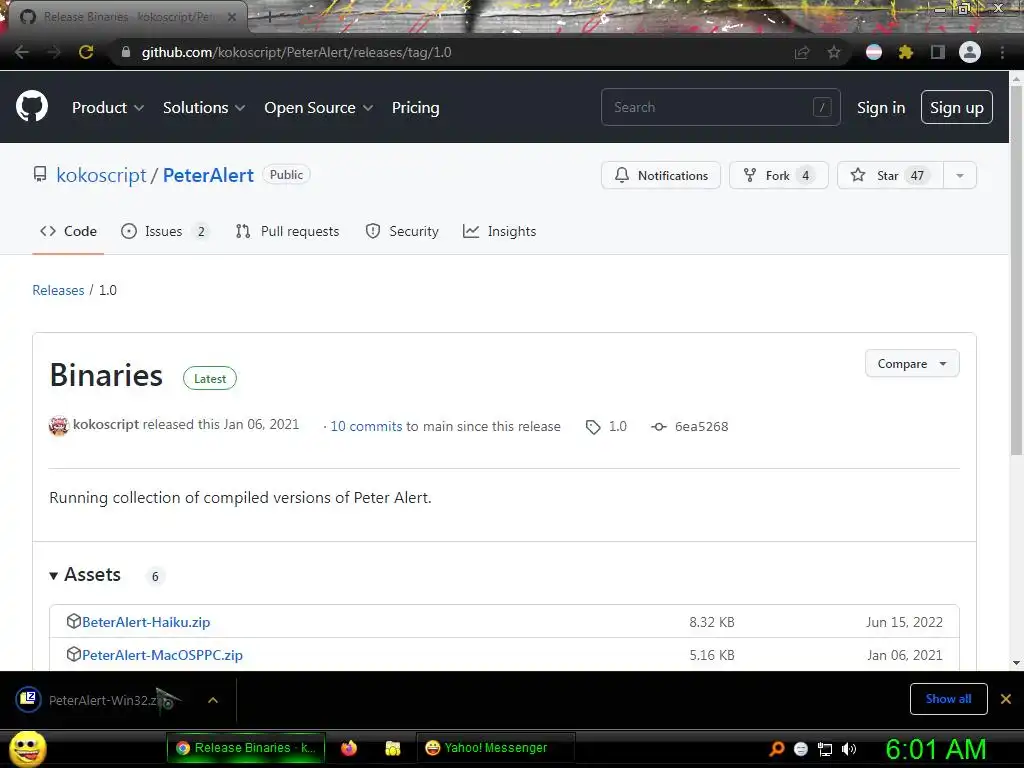Viewport: 1024px width, 768px height.
Task: Open the extensions puzzle icon
Action: pos(906,52)
